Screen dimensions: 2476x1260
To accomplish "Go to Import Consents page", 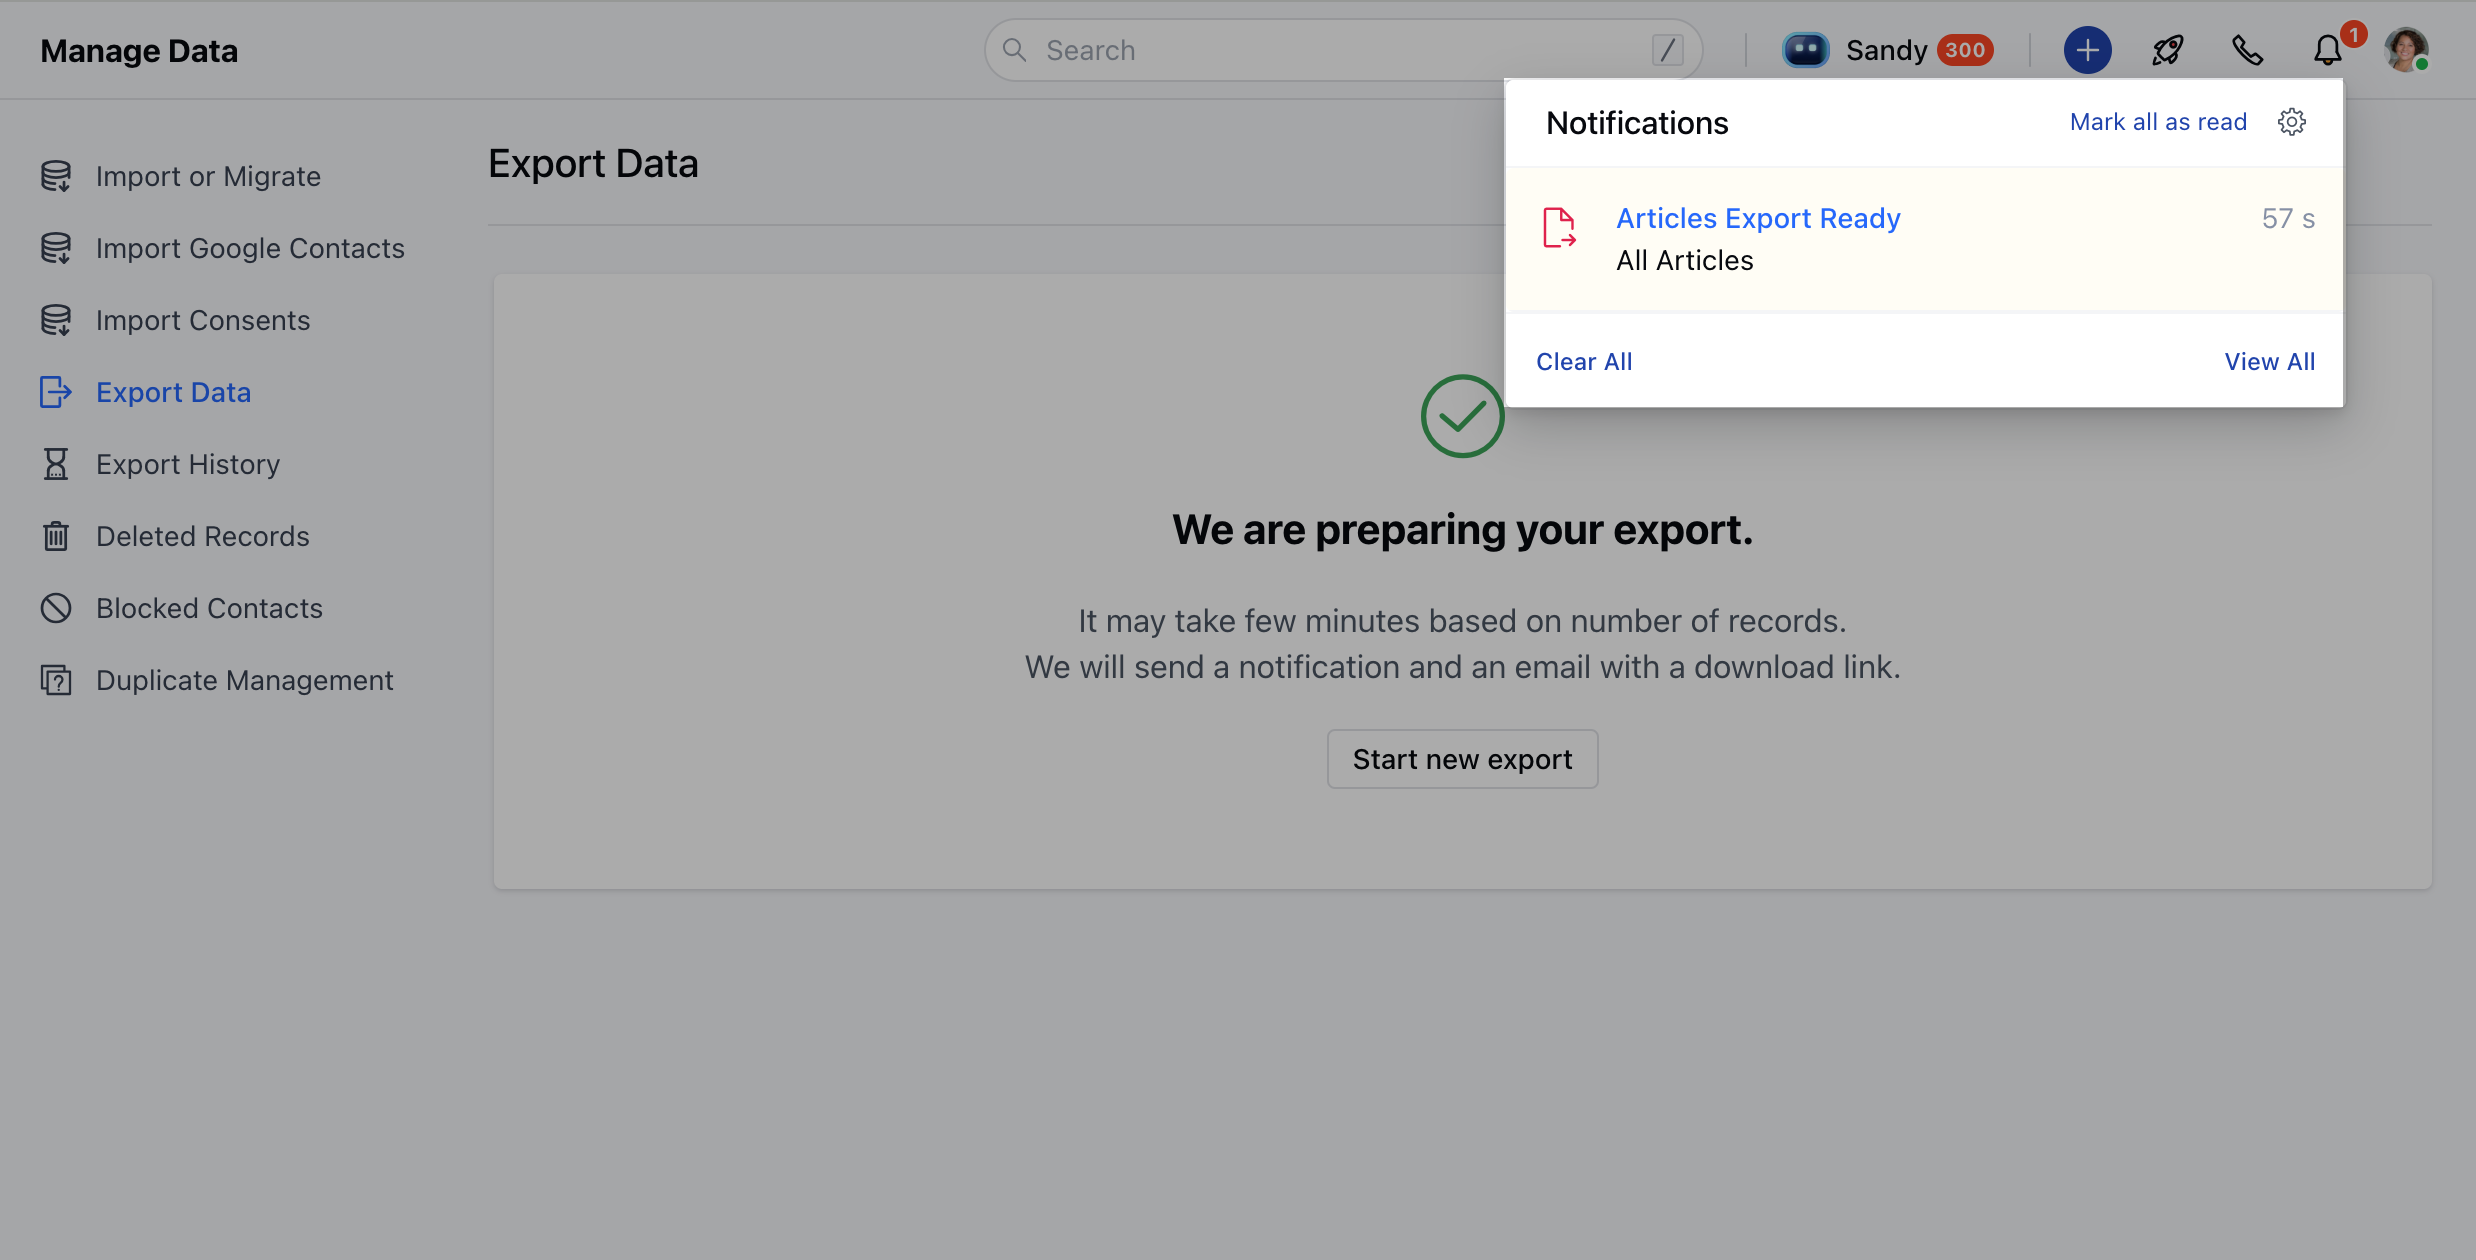I will [x=203, y=320].
